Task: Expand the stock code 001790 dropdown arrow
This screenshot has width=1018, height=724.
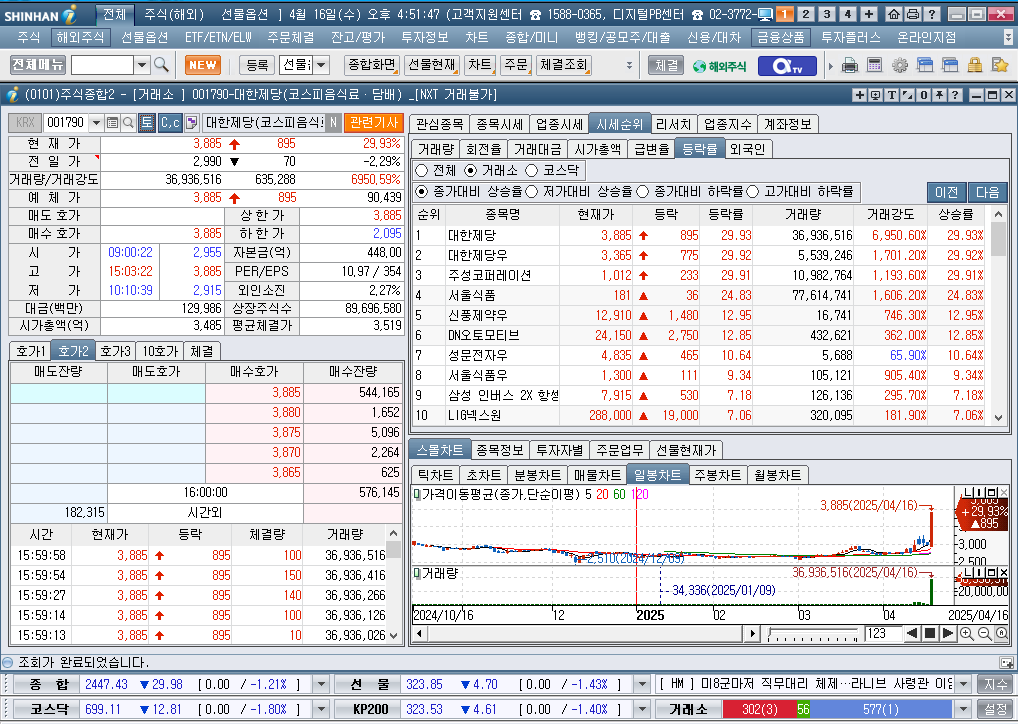Action: (x=96, y=123)
